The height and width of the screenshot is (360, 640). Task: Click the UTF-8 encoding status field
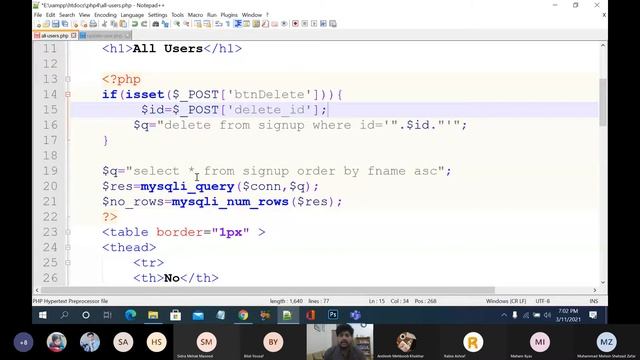[542, 301]
